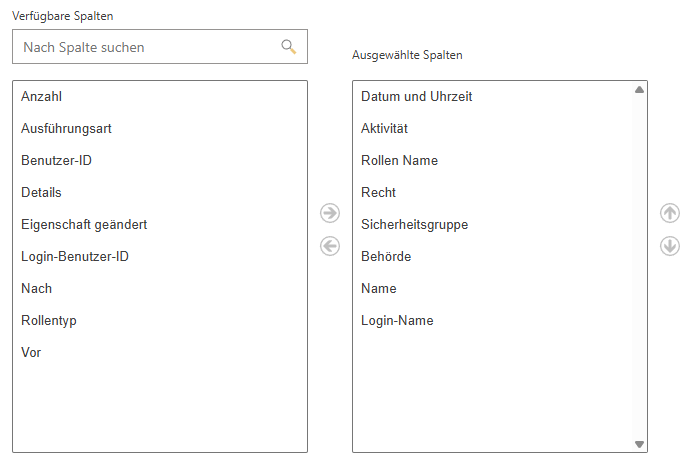This screenshot has height=461, width=688.
Task: Select 'Behörde' in selected columns
Action: (386, 257)
